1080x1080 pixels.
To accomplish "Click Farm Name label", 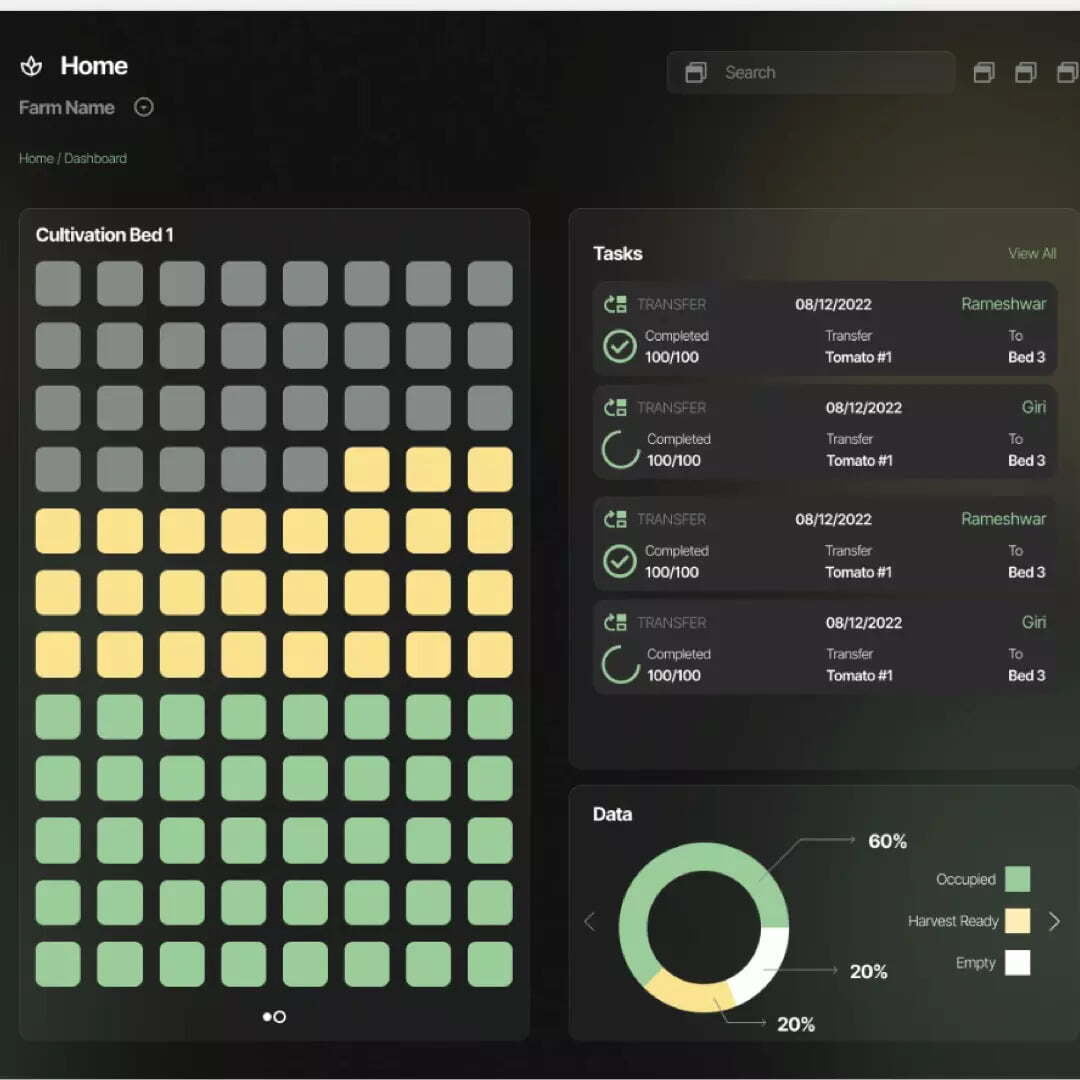I will point(67,107).
